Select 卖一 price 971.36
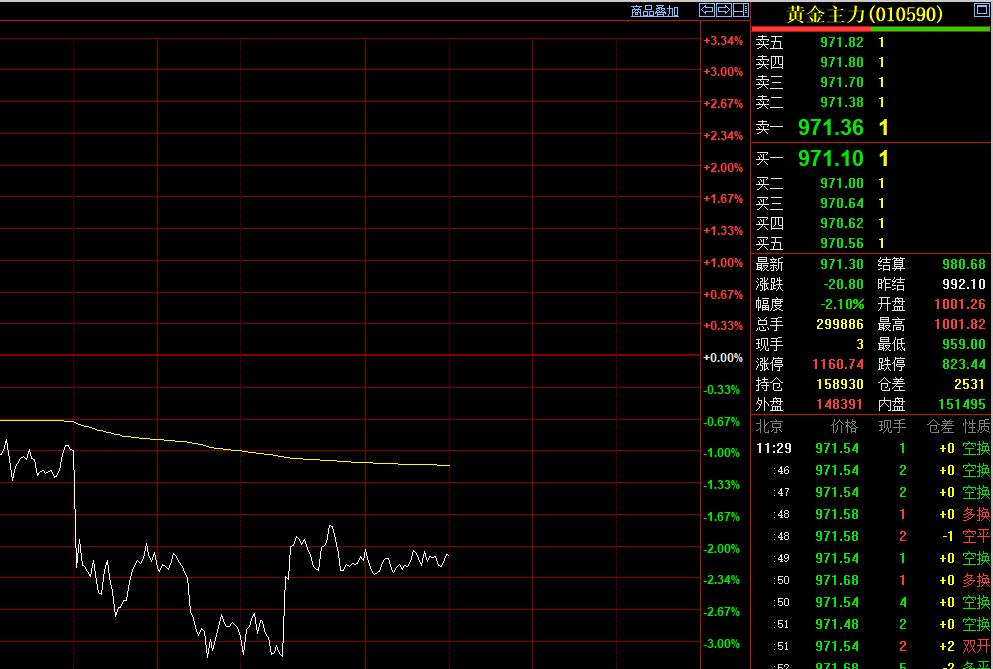993x669 pixels. coord(830,127)
